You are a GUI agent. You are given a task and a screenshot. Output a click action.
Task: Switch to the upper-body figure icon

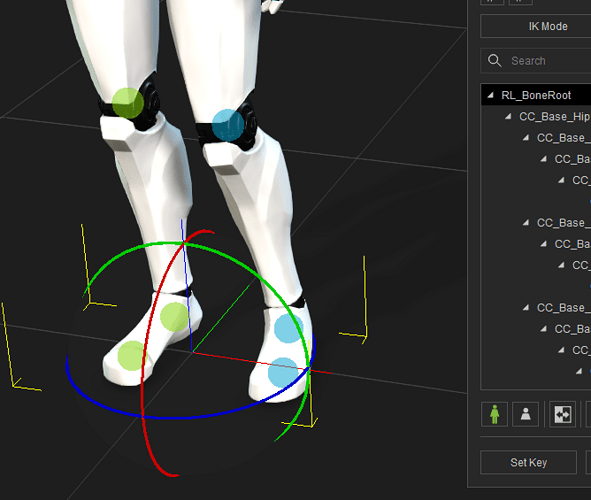525,414
